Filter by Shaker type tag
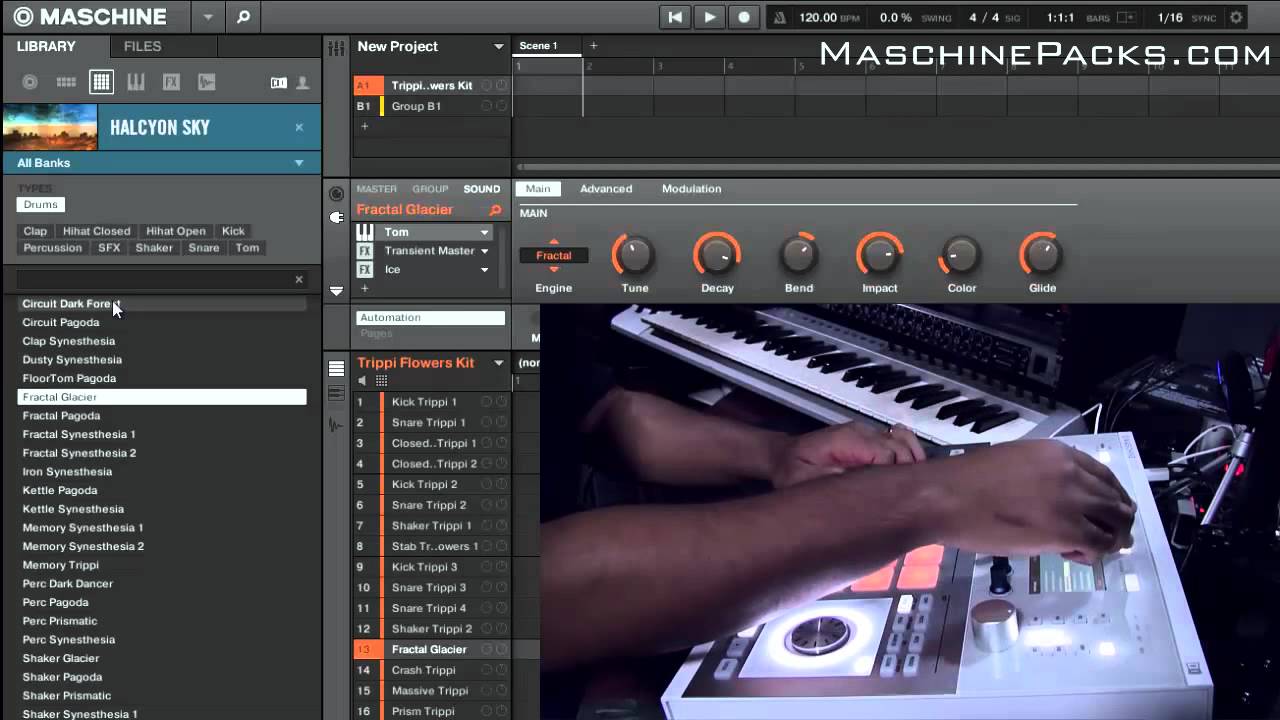The height and width of the screenshot is (720, 1280). [154, 248]
